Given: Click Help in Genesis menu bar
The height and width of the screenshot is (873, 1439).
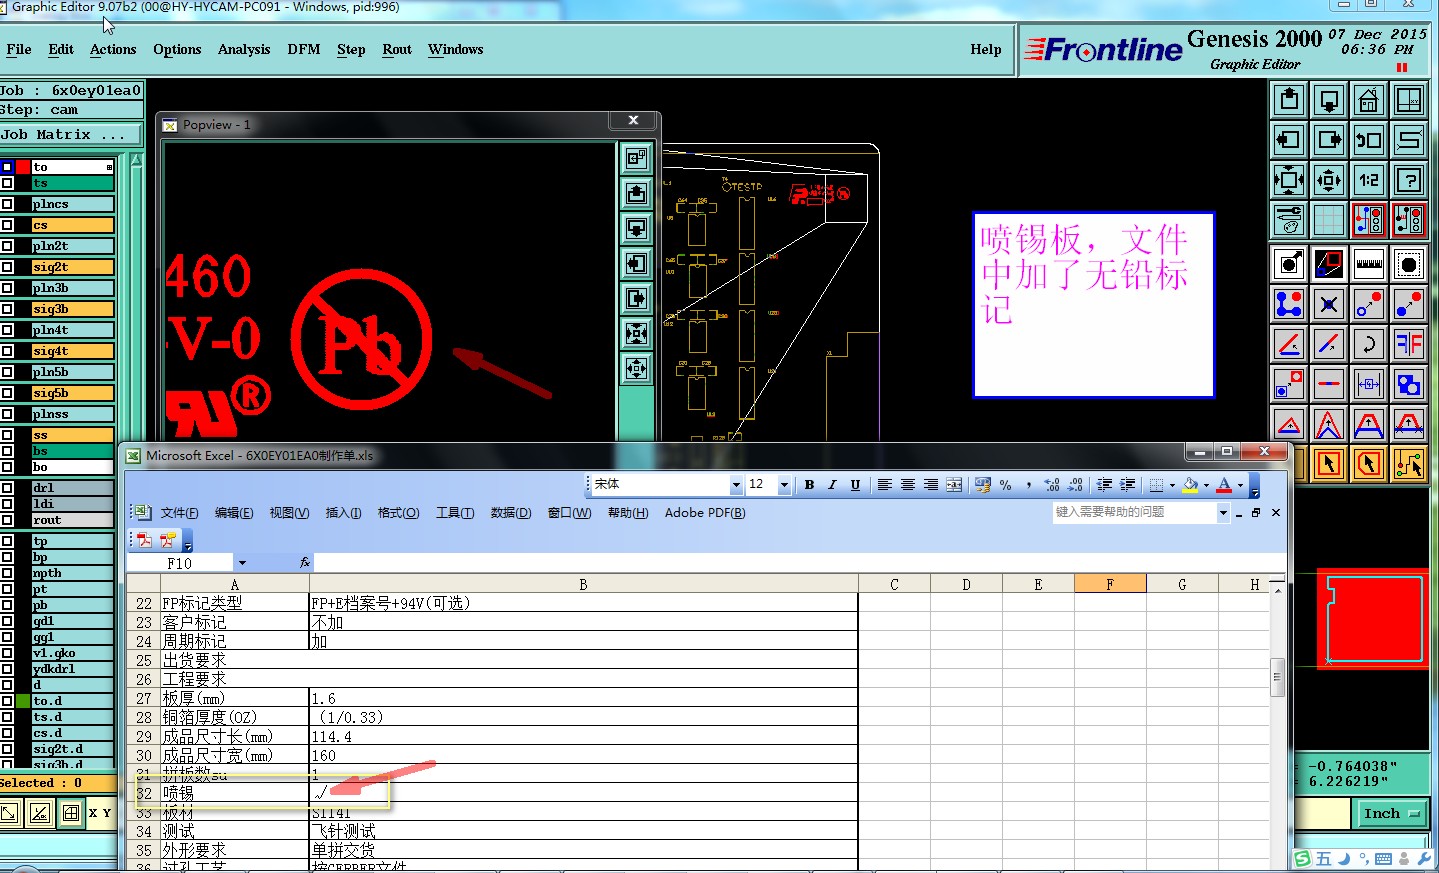Looking at the screenshot, I should click(x=985, y=49).
